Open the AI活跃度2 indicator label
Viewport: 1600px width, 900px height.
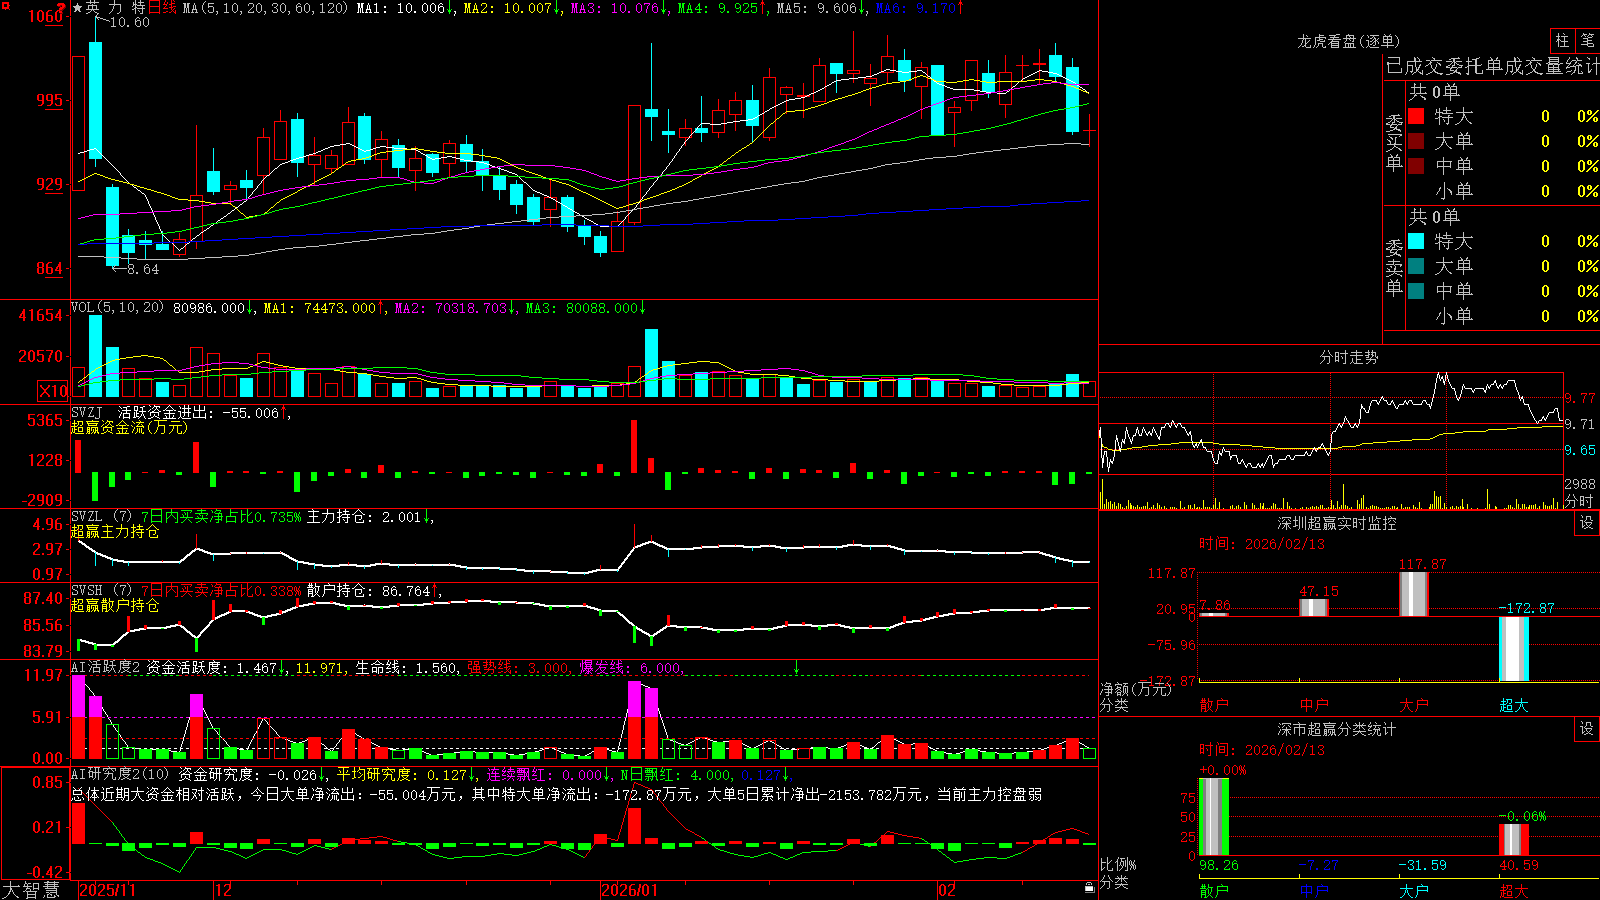click(x=106, y=667)
